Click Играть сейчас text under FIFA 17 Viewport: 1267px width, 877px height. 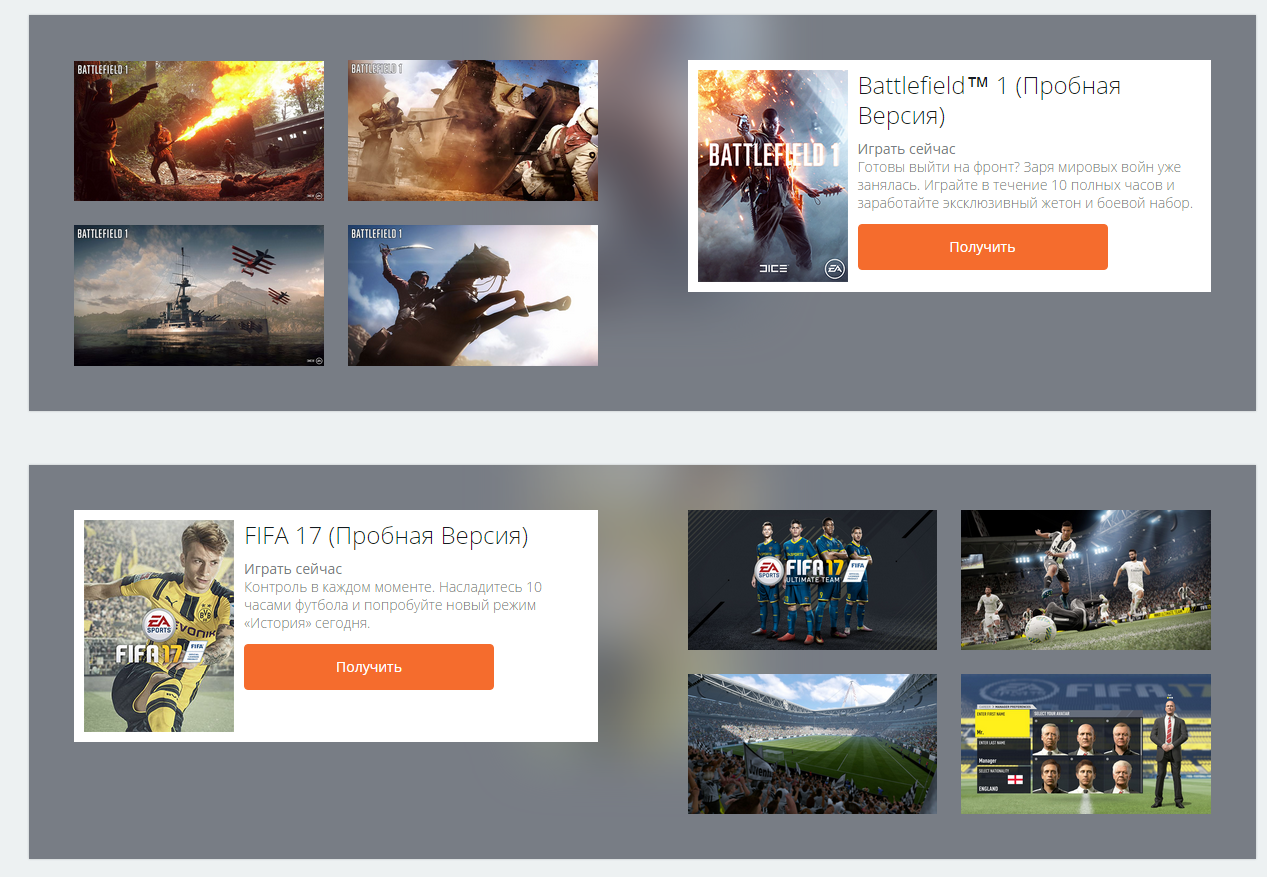click(293, 569)
